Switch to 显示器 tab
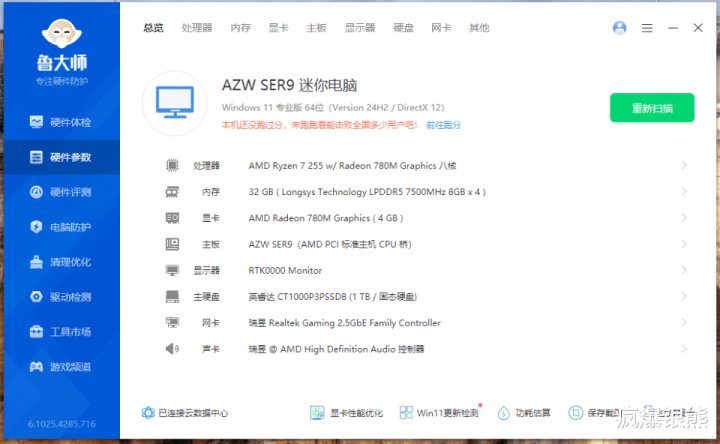The height and width of the screenshot is (444, 720). coord(360,28)
